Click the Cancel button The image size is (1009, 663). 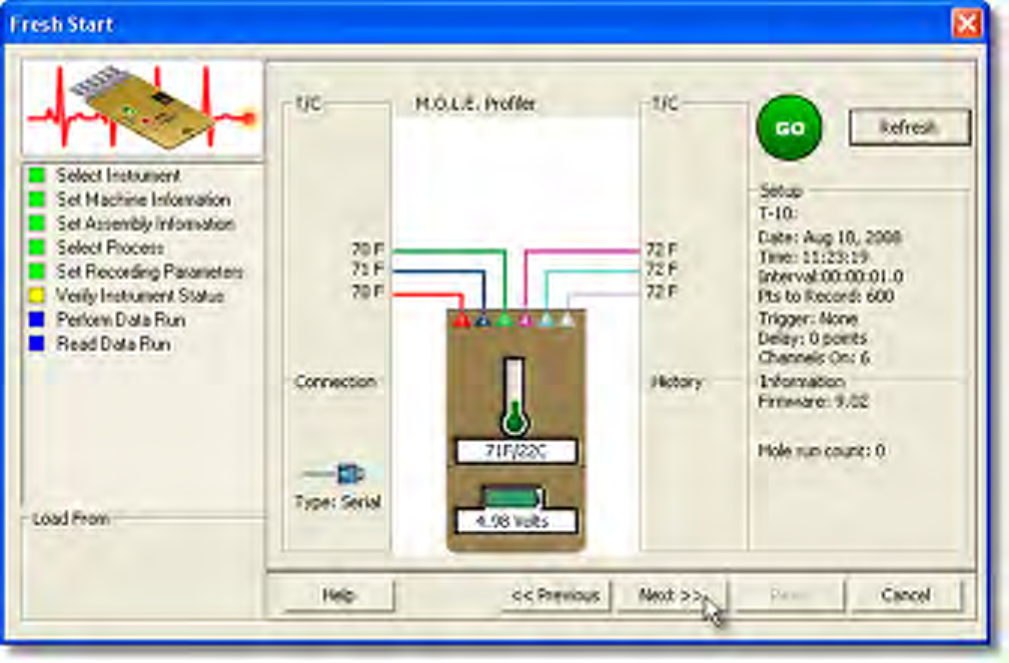pos(906,595)
